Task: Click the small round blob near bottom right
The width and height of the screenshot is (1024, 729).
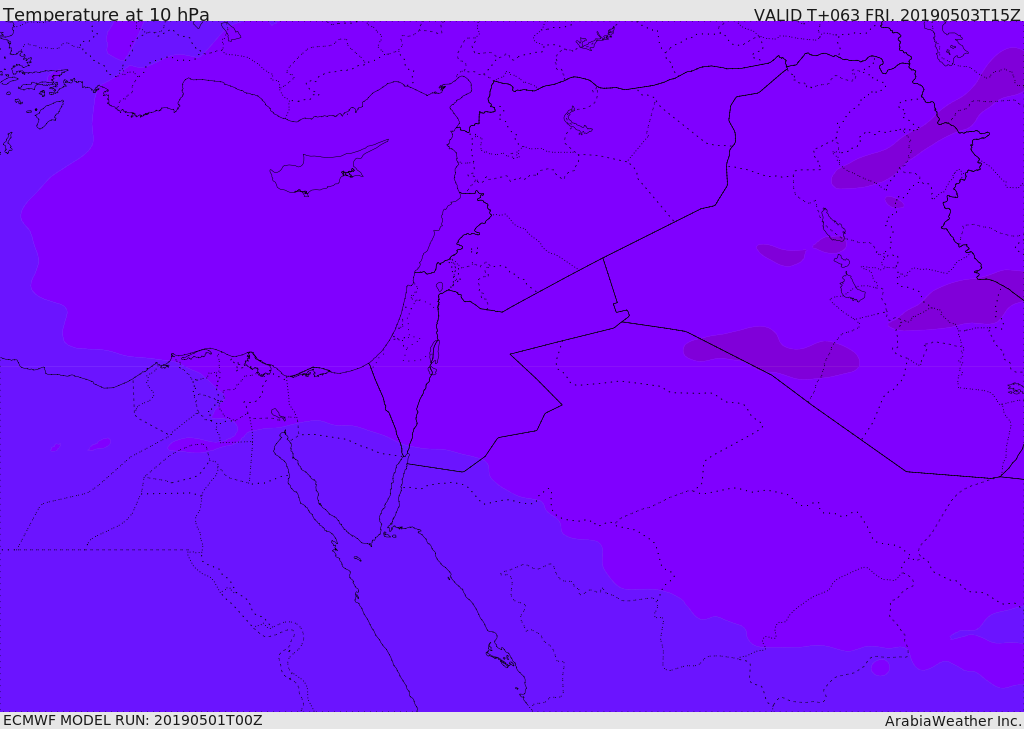Action: coord(880,667)
